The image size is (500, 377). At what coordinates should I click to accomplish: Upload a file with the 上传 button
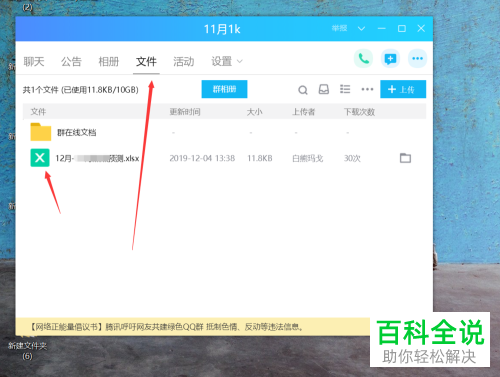point(403,89)
